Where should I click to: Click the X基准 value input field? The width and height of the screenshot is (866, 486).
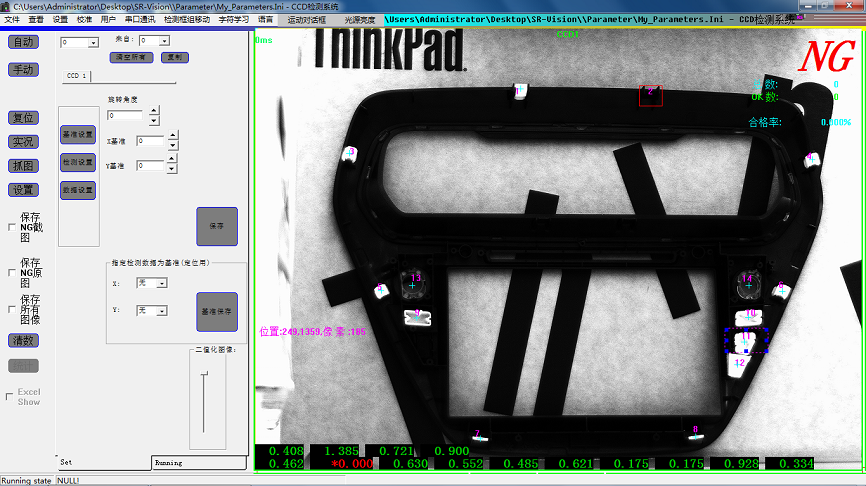point(150,141)
